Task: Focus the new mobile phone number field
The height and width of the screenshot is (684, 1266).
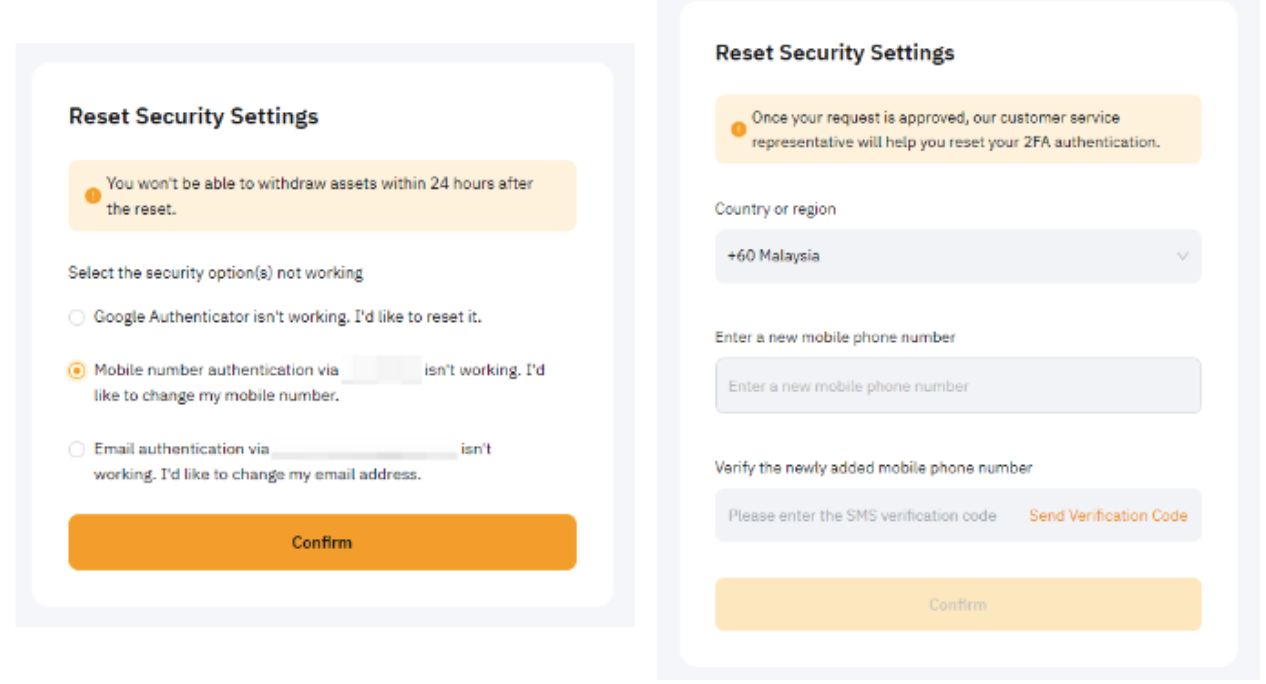Action: tap(957, 386)
